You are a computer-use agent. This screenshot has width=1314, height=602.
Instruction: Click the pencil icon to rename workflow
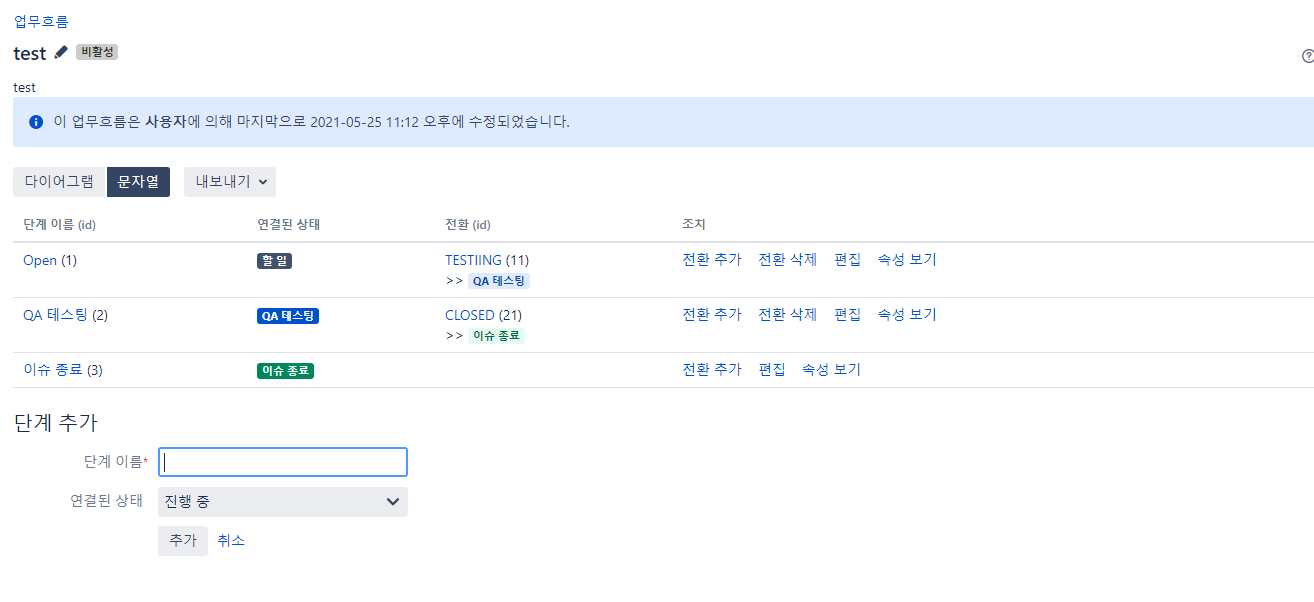point(60,52)
